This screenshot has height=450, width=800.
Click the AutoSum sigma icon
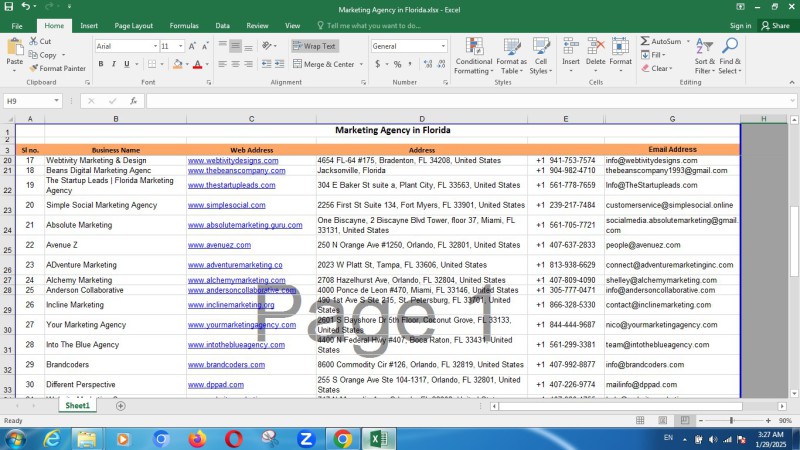click(644, 42)
